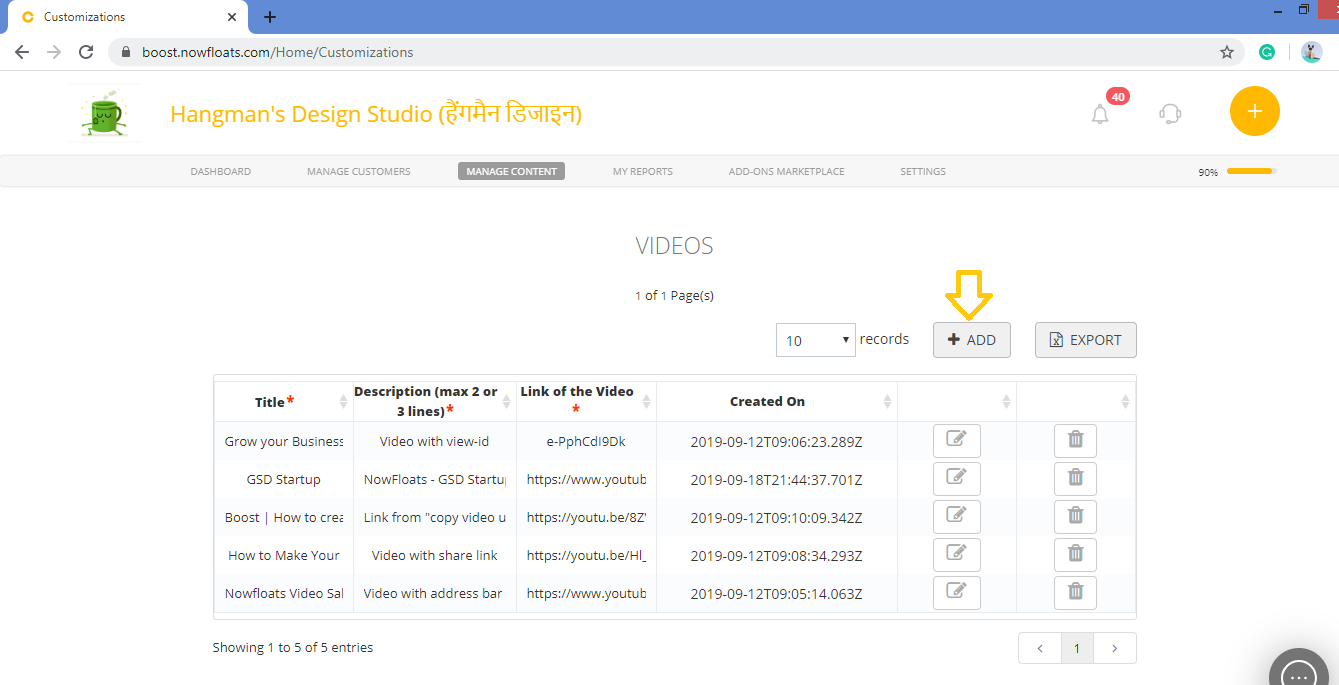Select the 'NowFloats - GSD Startu' description cell
Screen dimensions: 1339x685
pyautogui.click(x=435, y=479)
